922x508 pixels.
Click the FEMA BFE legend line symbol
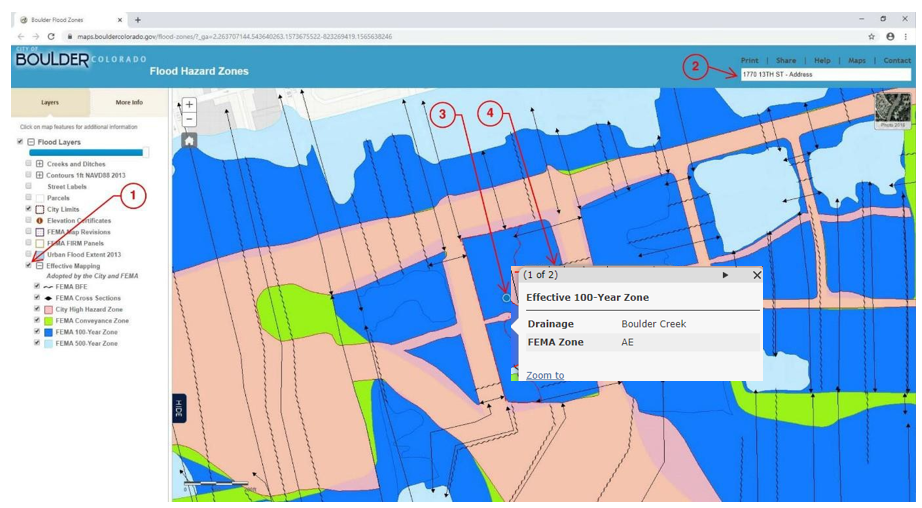point(48,287)
